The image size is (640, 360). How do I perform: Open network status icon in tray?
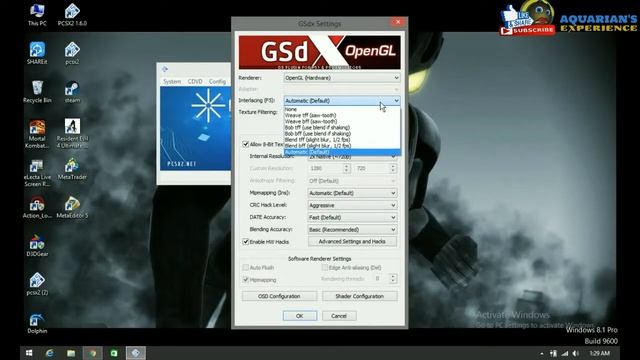point(564,353)
